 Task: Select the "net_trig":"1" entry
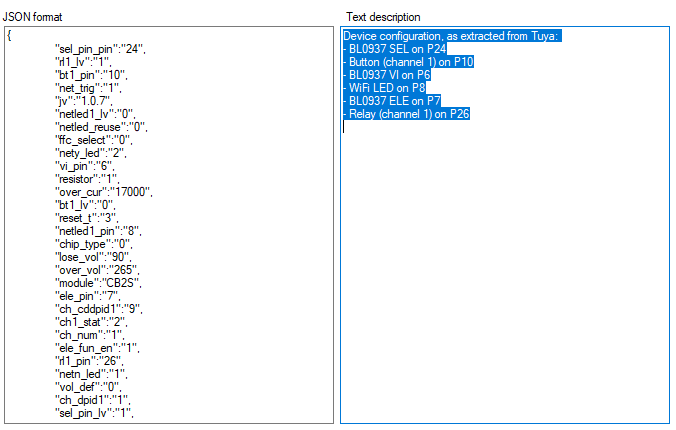click(x=88, y=88)
